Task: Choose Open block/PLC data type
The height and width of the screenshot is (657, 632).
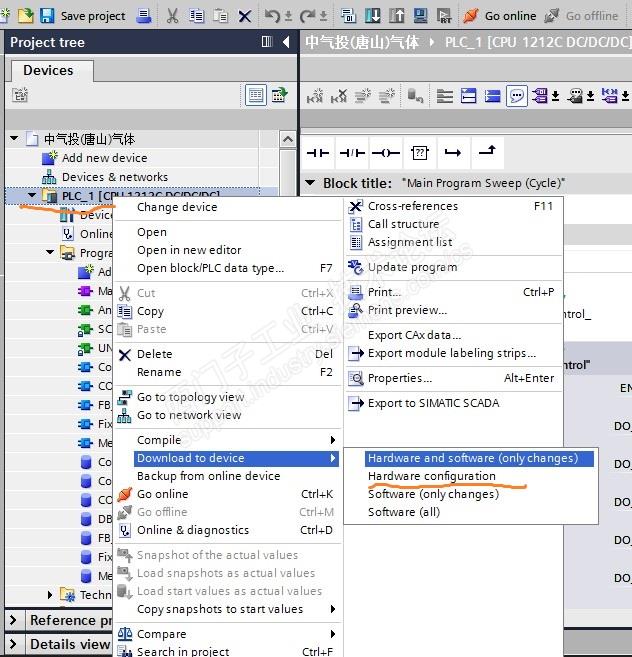Action: (210, 268)
